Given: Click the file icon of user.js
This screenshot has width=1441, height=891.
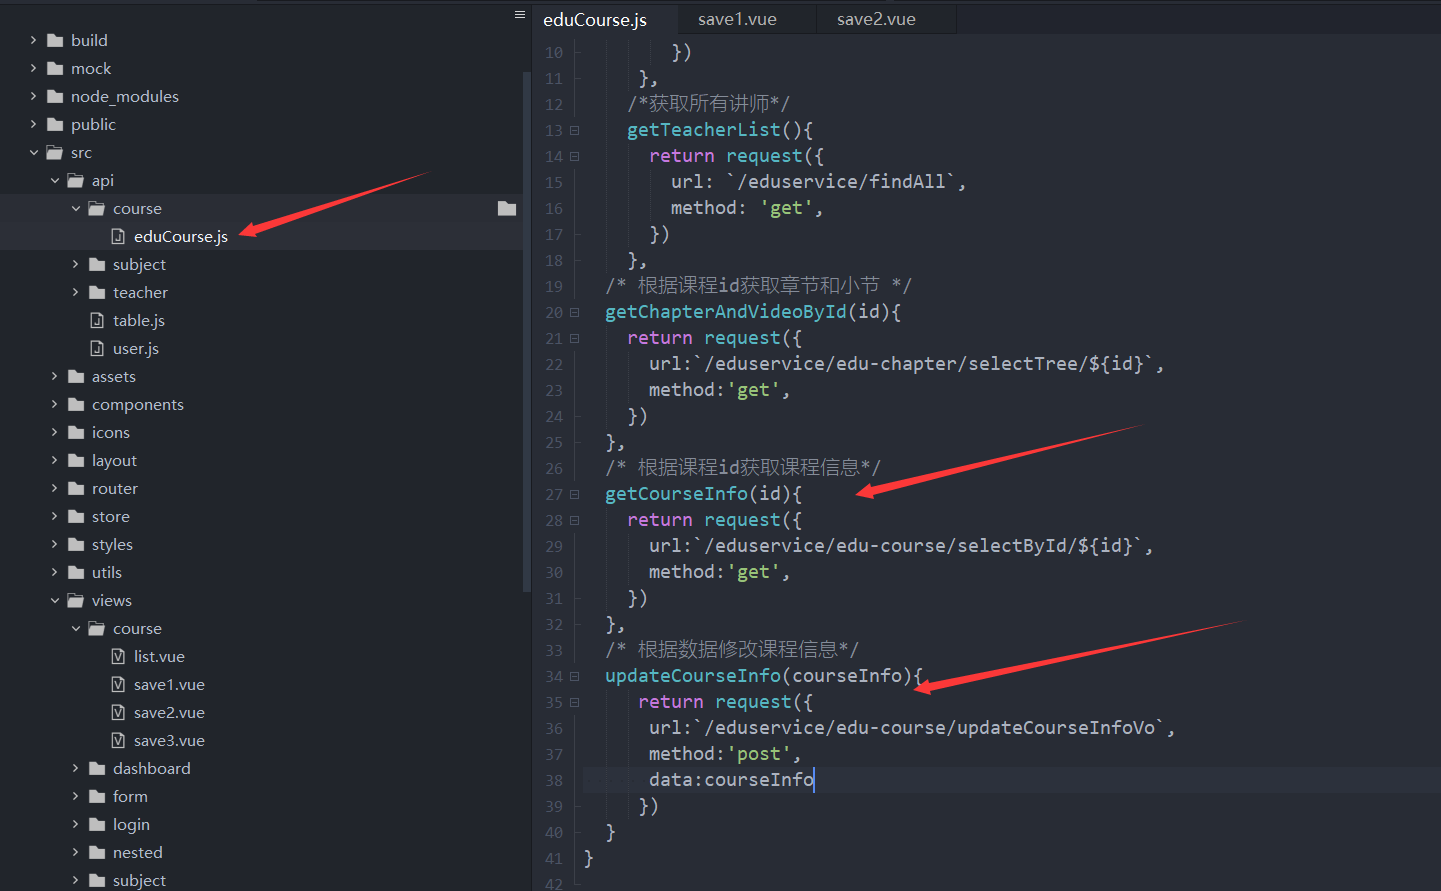Looking at the screenshot, I should [x=97, y=349].
